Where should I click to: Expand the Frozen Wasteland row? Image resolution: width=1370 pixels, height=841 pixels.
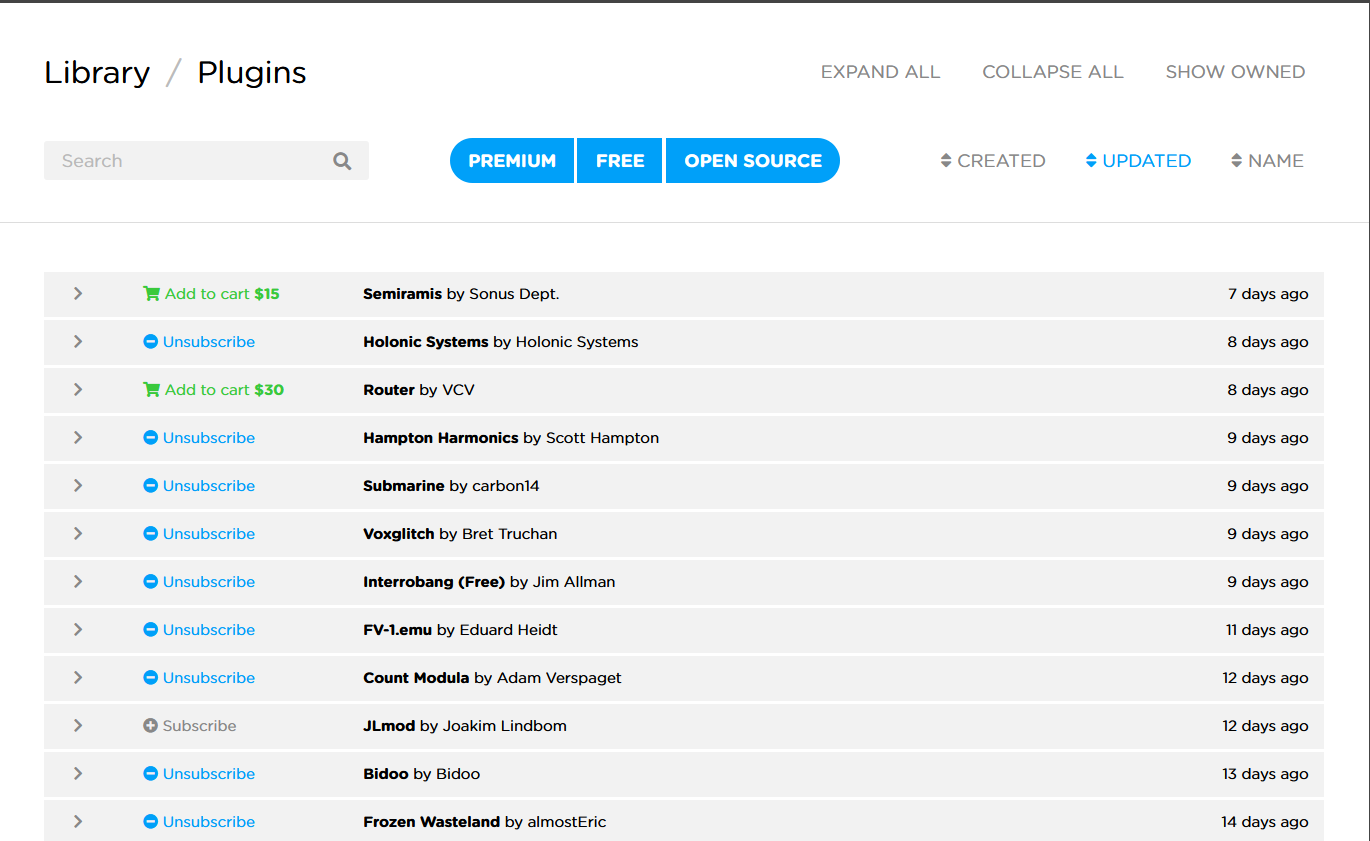pyautogui.click(x=78, y=822)
